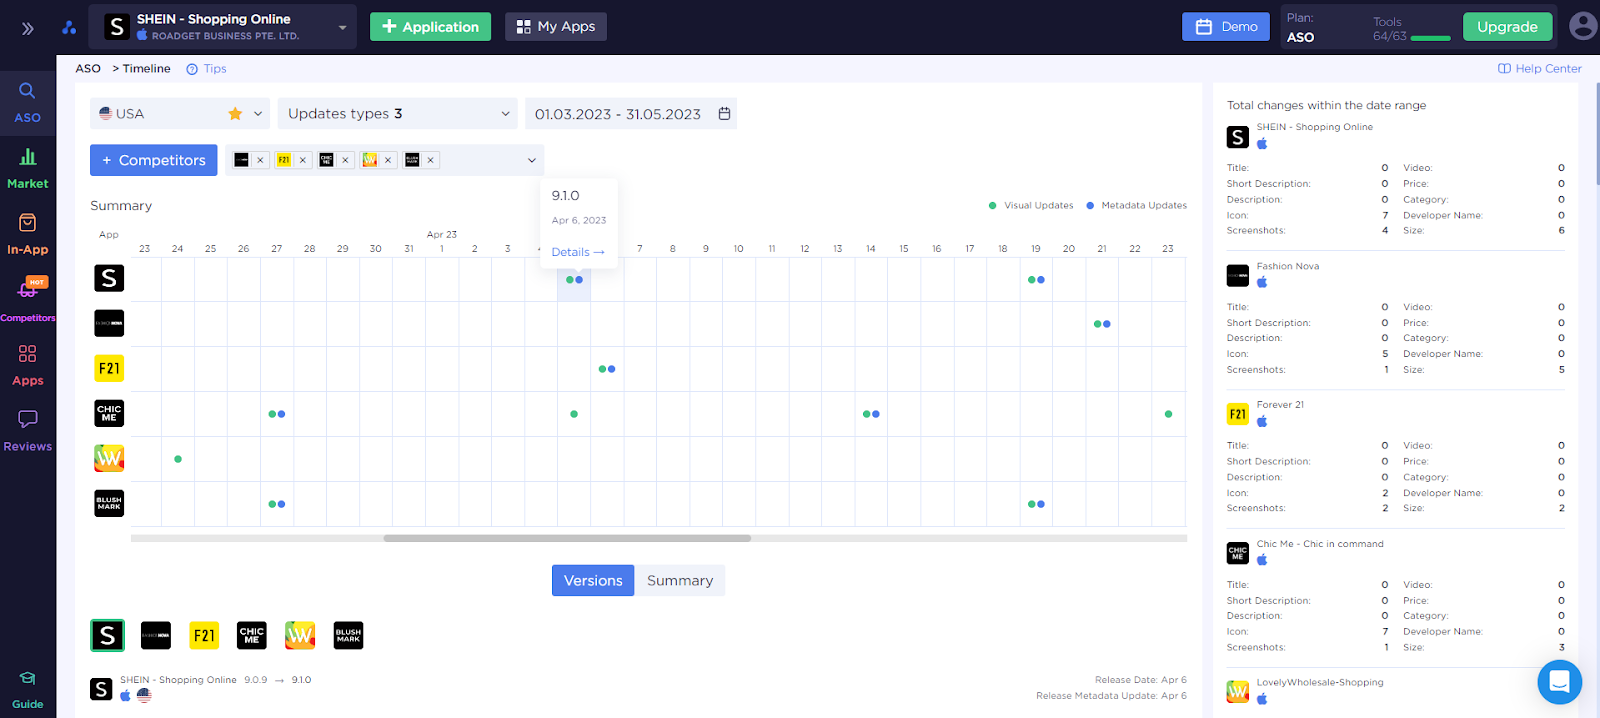Remove the Chic Me competitor chip
The image size is (1600, 718).
click(x=345, y=160)
